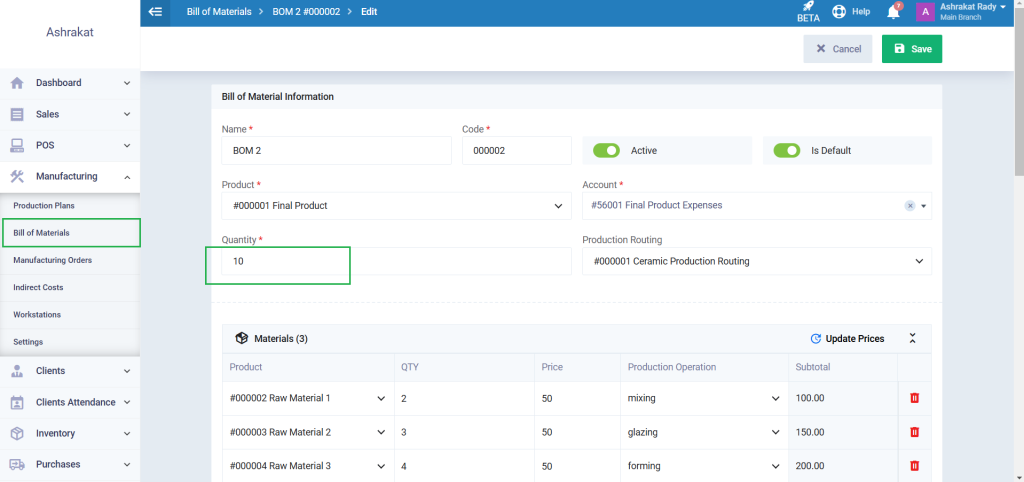Click the Purchases truck icon
The width and height of the screenshot is (1024, 482).
tap(17, 464)
